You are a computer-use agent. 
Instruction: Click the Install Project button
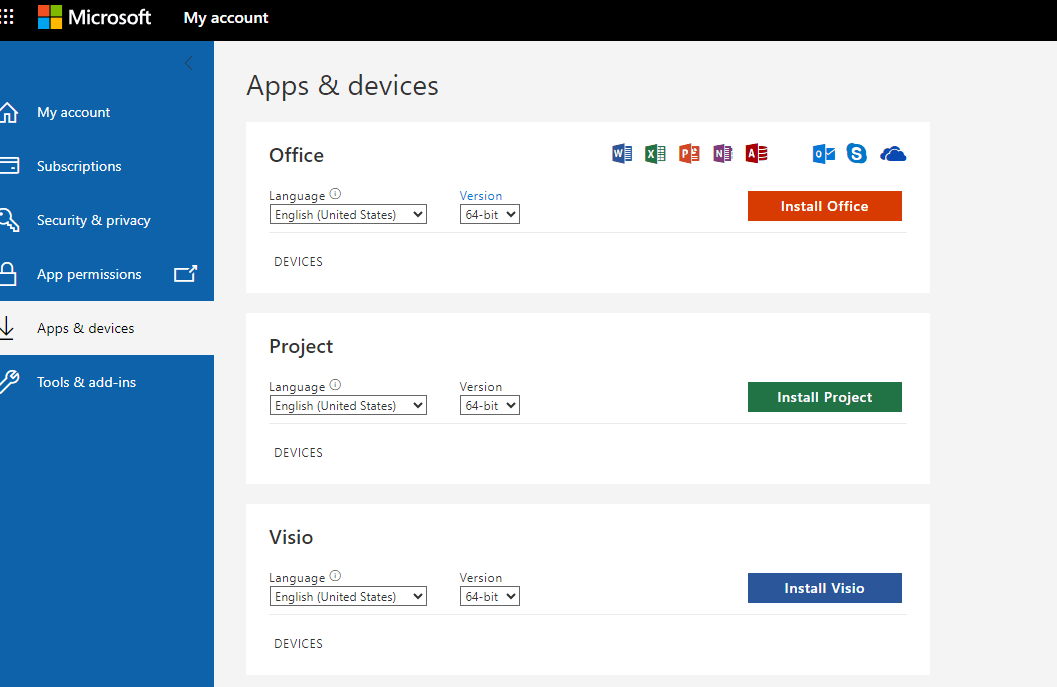pyautogui.click(x=824, y=397)
